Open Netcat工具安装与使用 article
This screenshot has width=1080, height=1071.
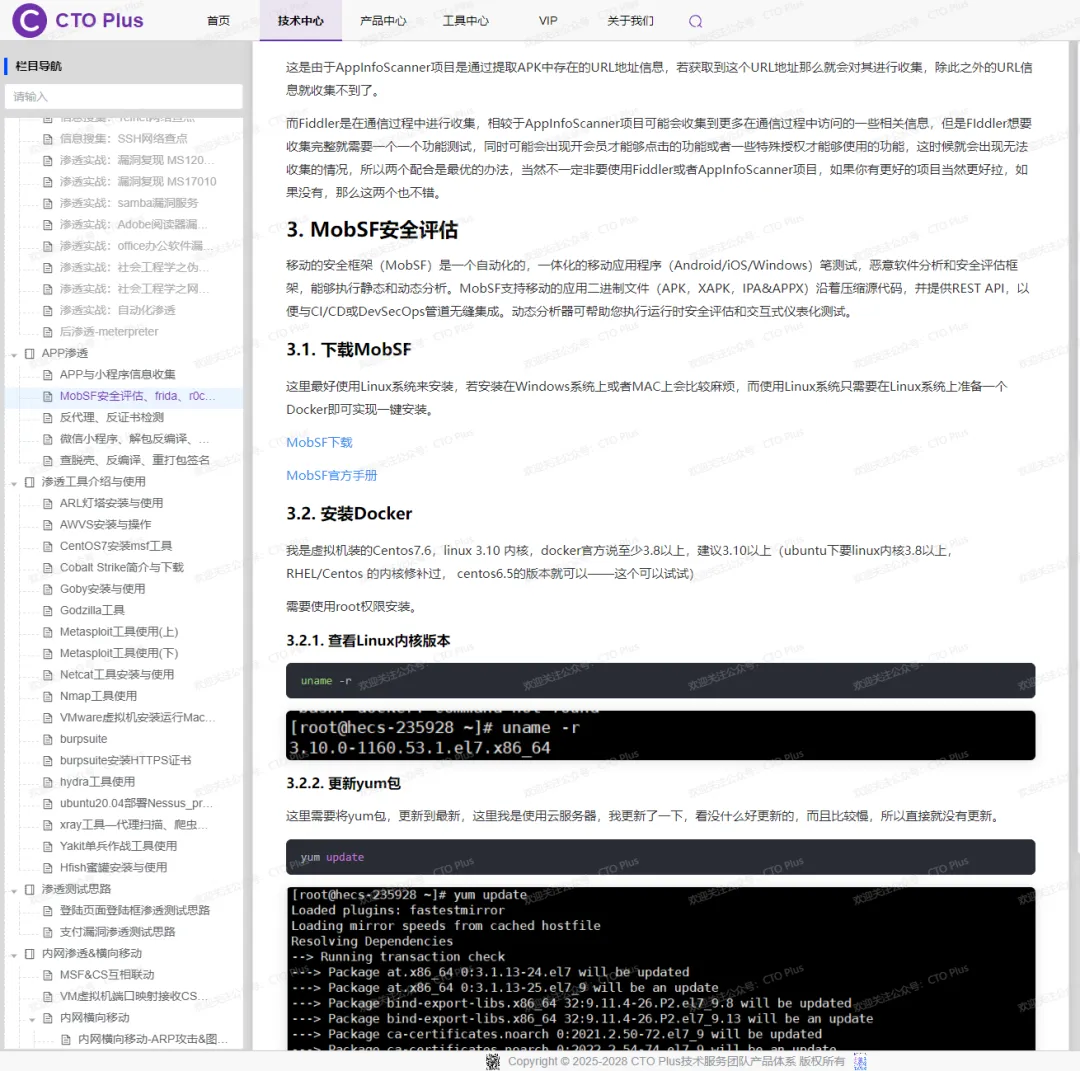(116, 674)
